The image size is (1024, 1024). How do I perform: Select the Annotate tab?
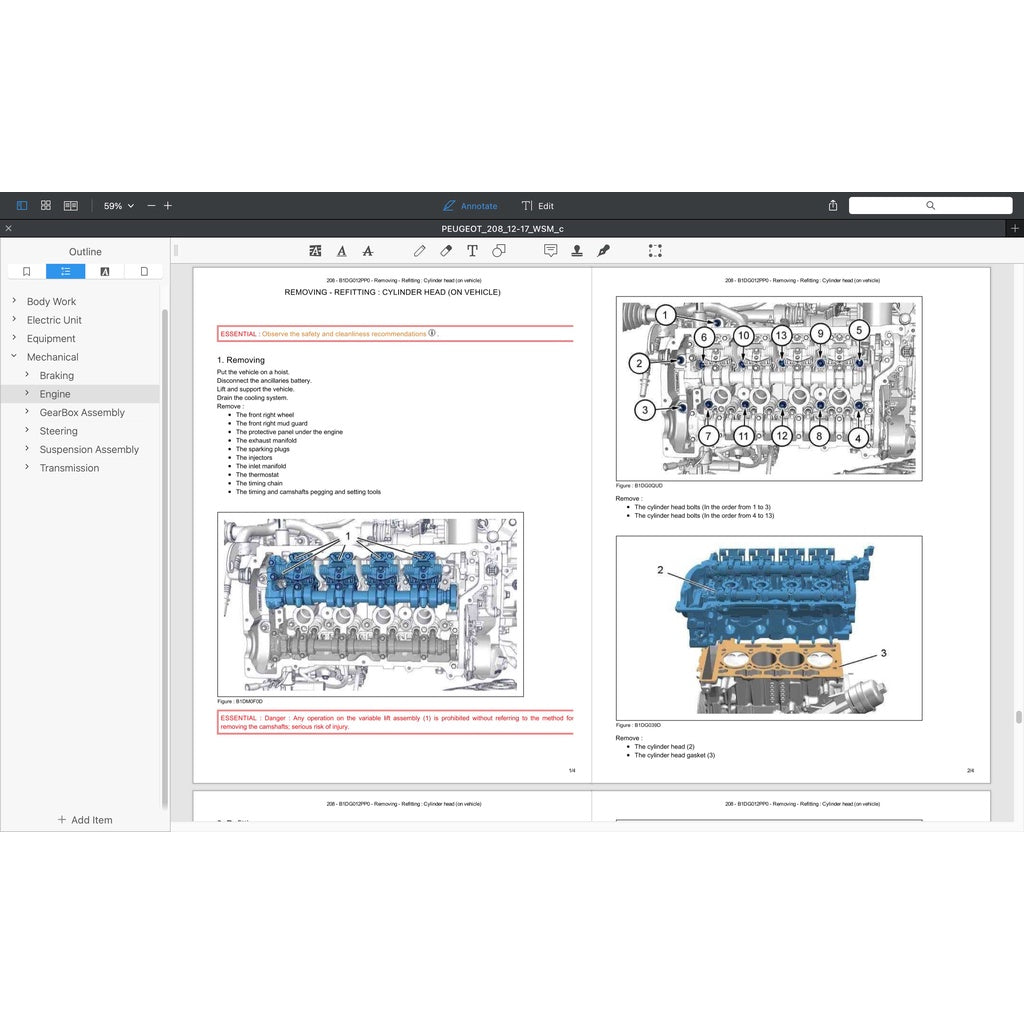point(470,205)
